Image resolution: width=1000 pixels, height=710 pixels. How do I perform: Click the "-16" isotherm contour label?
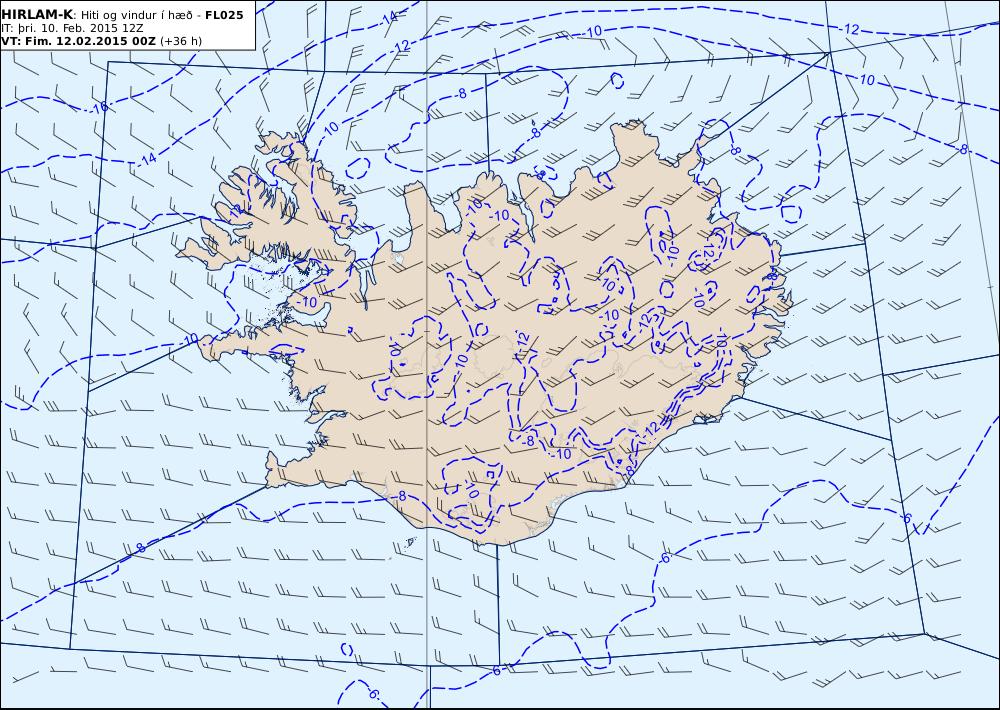[99, 107]
